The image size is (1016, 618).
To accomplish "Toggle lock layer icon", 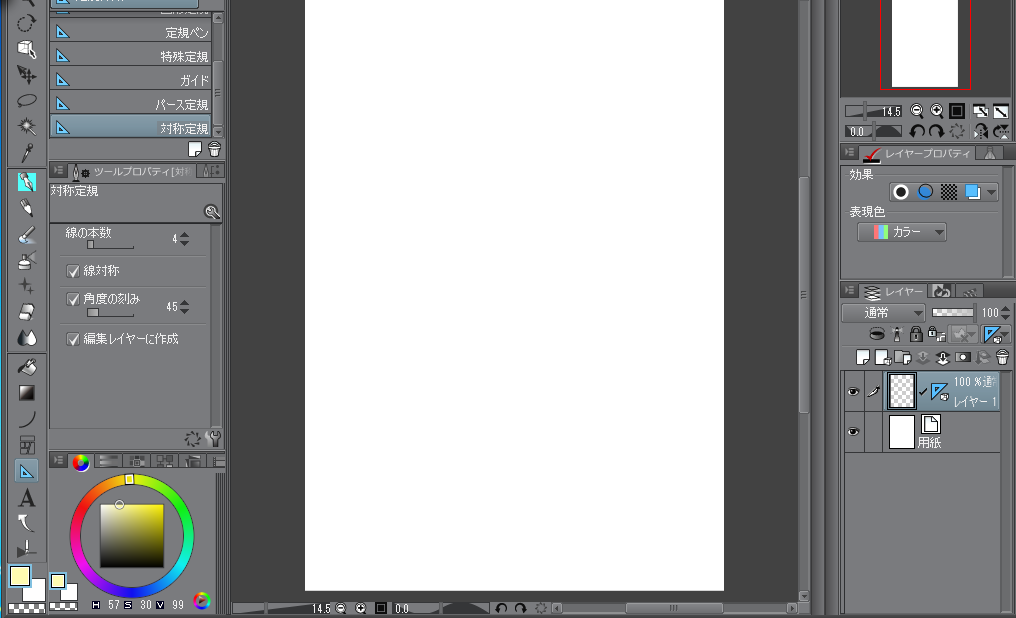I will tap(916, 334).
